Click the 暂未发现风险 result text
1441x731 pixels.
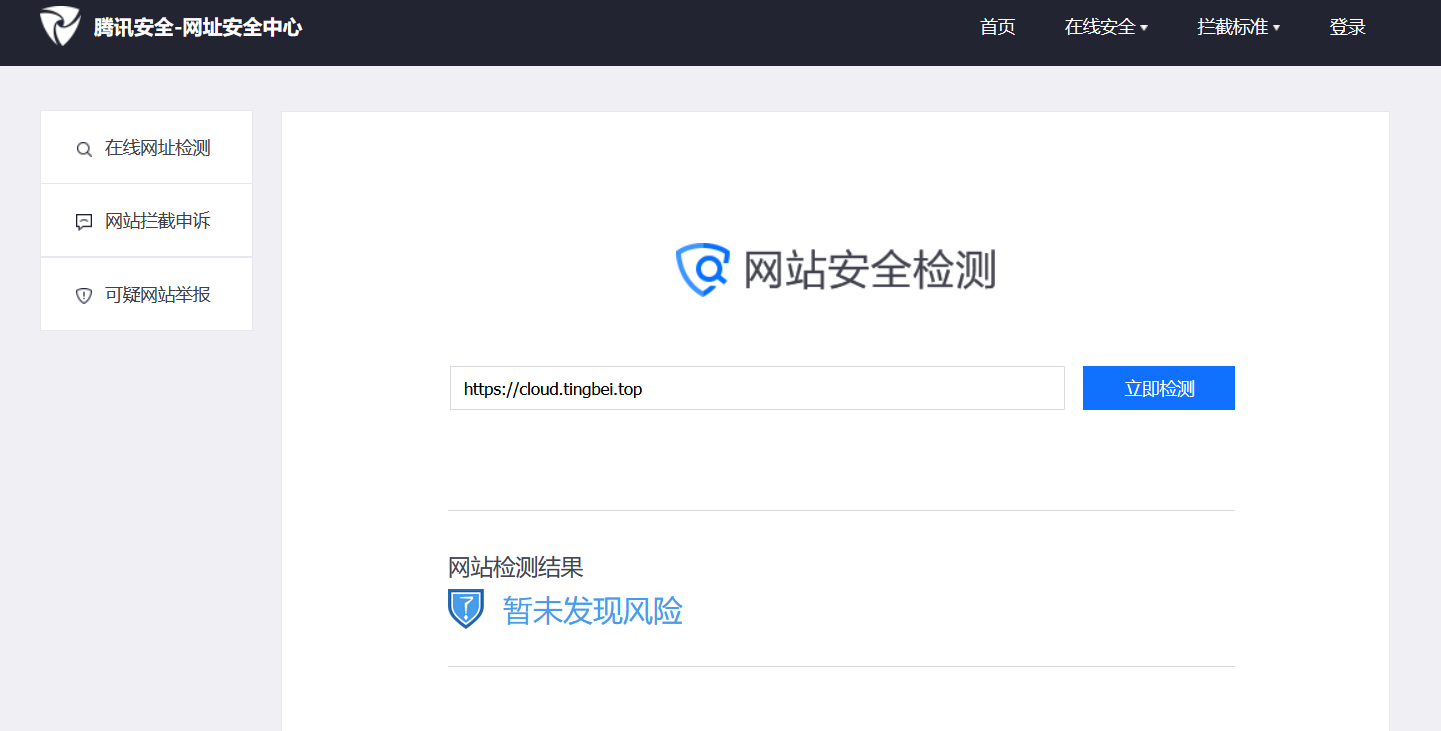coord(592,610)
